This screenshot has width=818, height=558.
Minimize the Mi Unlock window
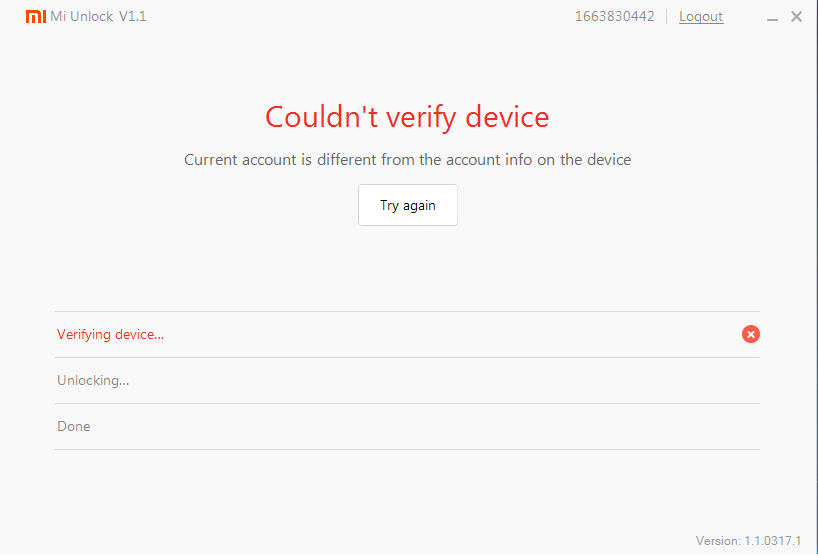pyautogui.click(x=773, y=17)
